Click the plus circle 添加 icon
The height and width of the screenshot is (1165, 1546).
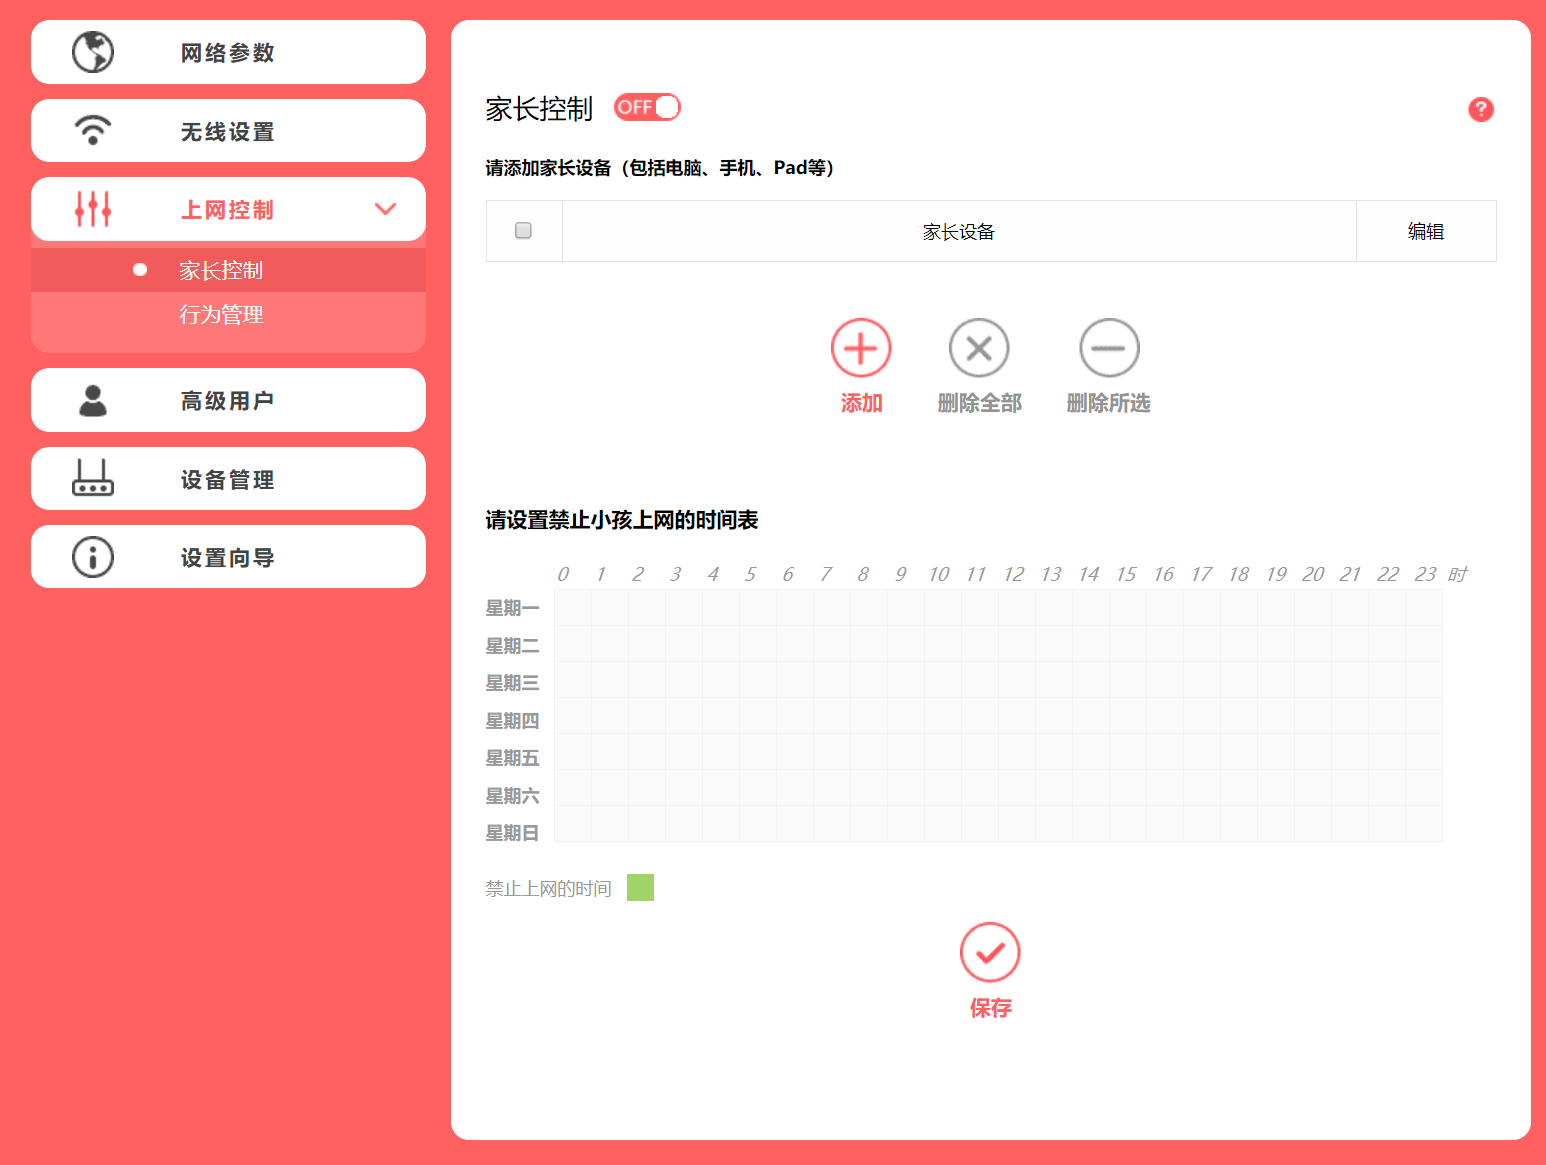pos(861,348)
